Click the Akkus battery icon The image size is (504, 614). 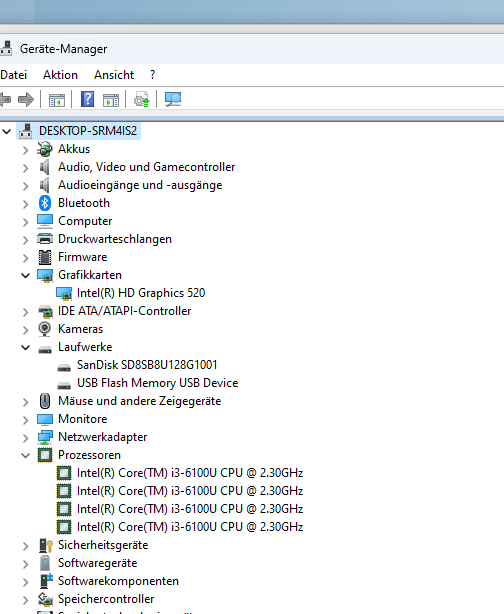(x=45, y=149)
